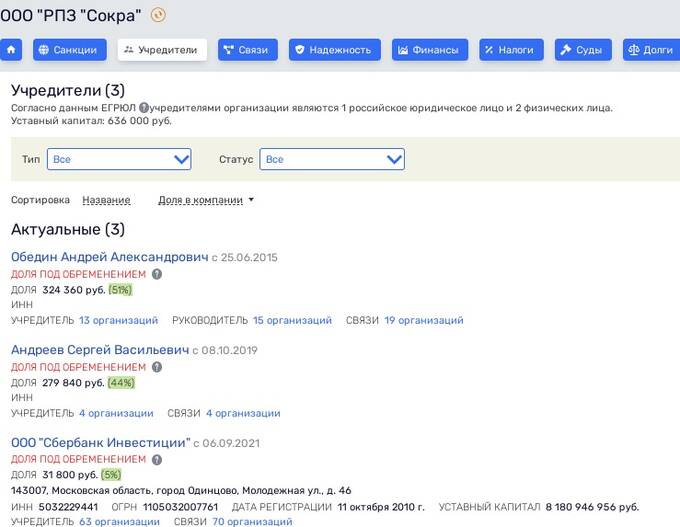This screenshot has width=680, height=527.
Task: Click the share amount 279 840 руб.
Action: 74,383
